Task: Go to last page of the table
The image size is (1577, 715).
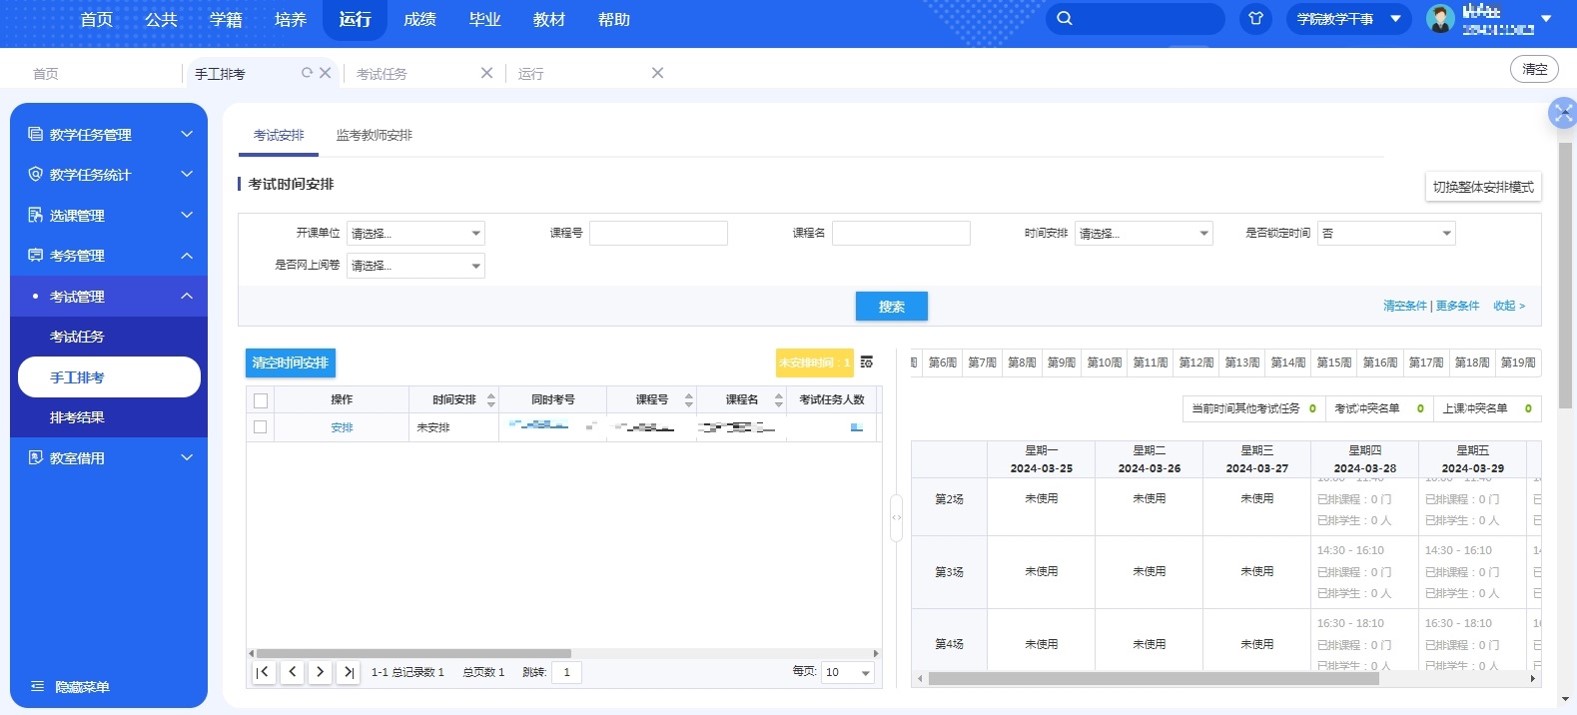Action: [x=348, y=672]
